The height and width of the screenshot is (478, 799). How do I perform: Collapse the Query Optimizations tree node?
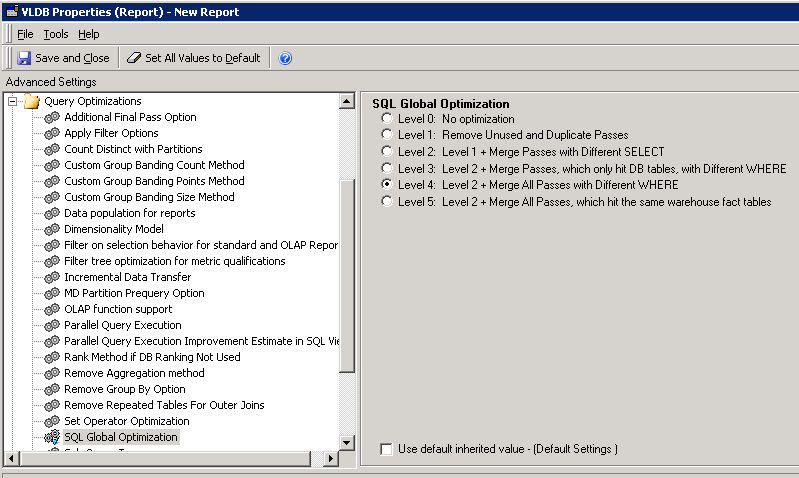coord(13,101)
